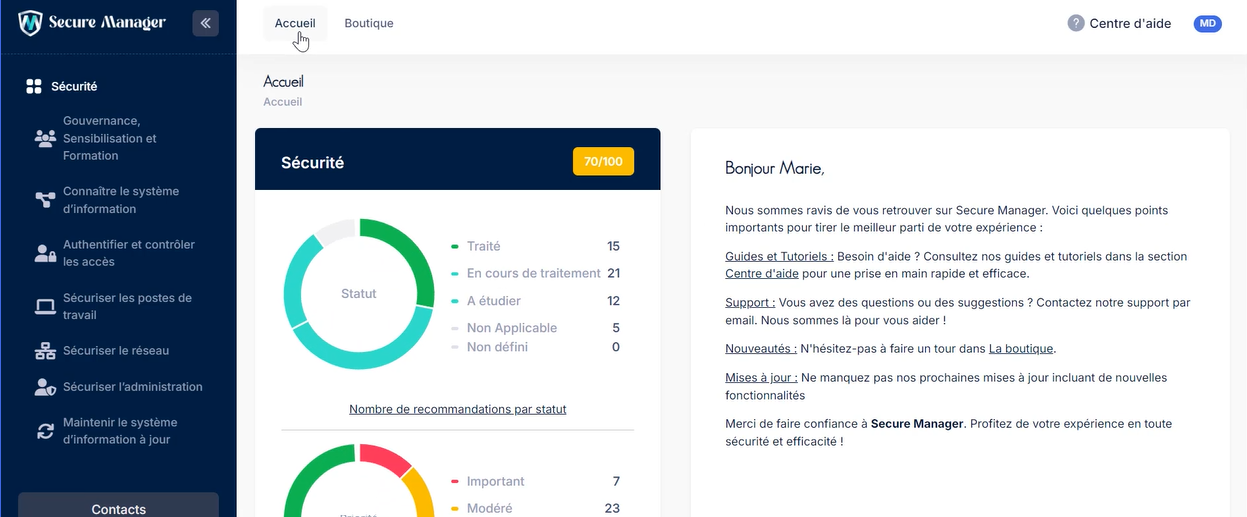1247x517 pixels.
Task: Click the Guides et Tutoriels link
Action: (779, 256)
